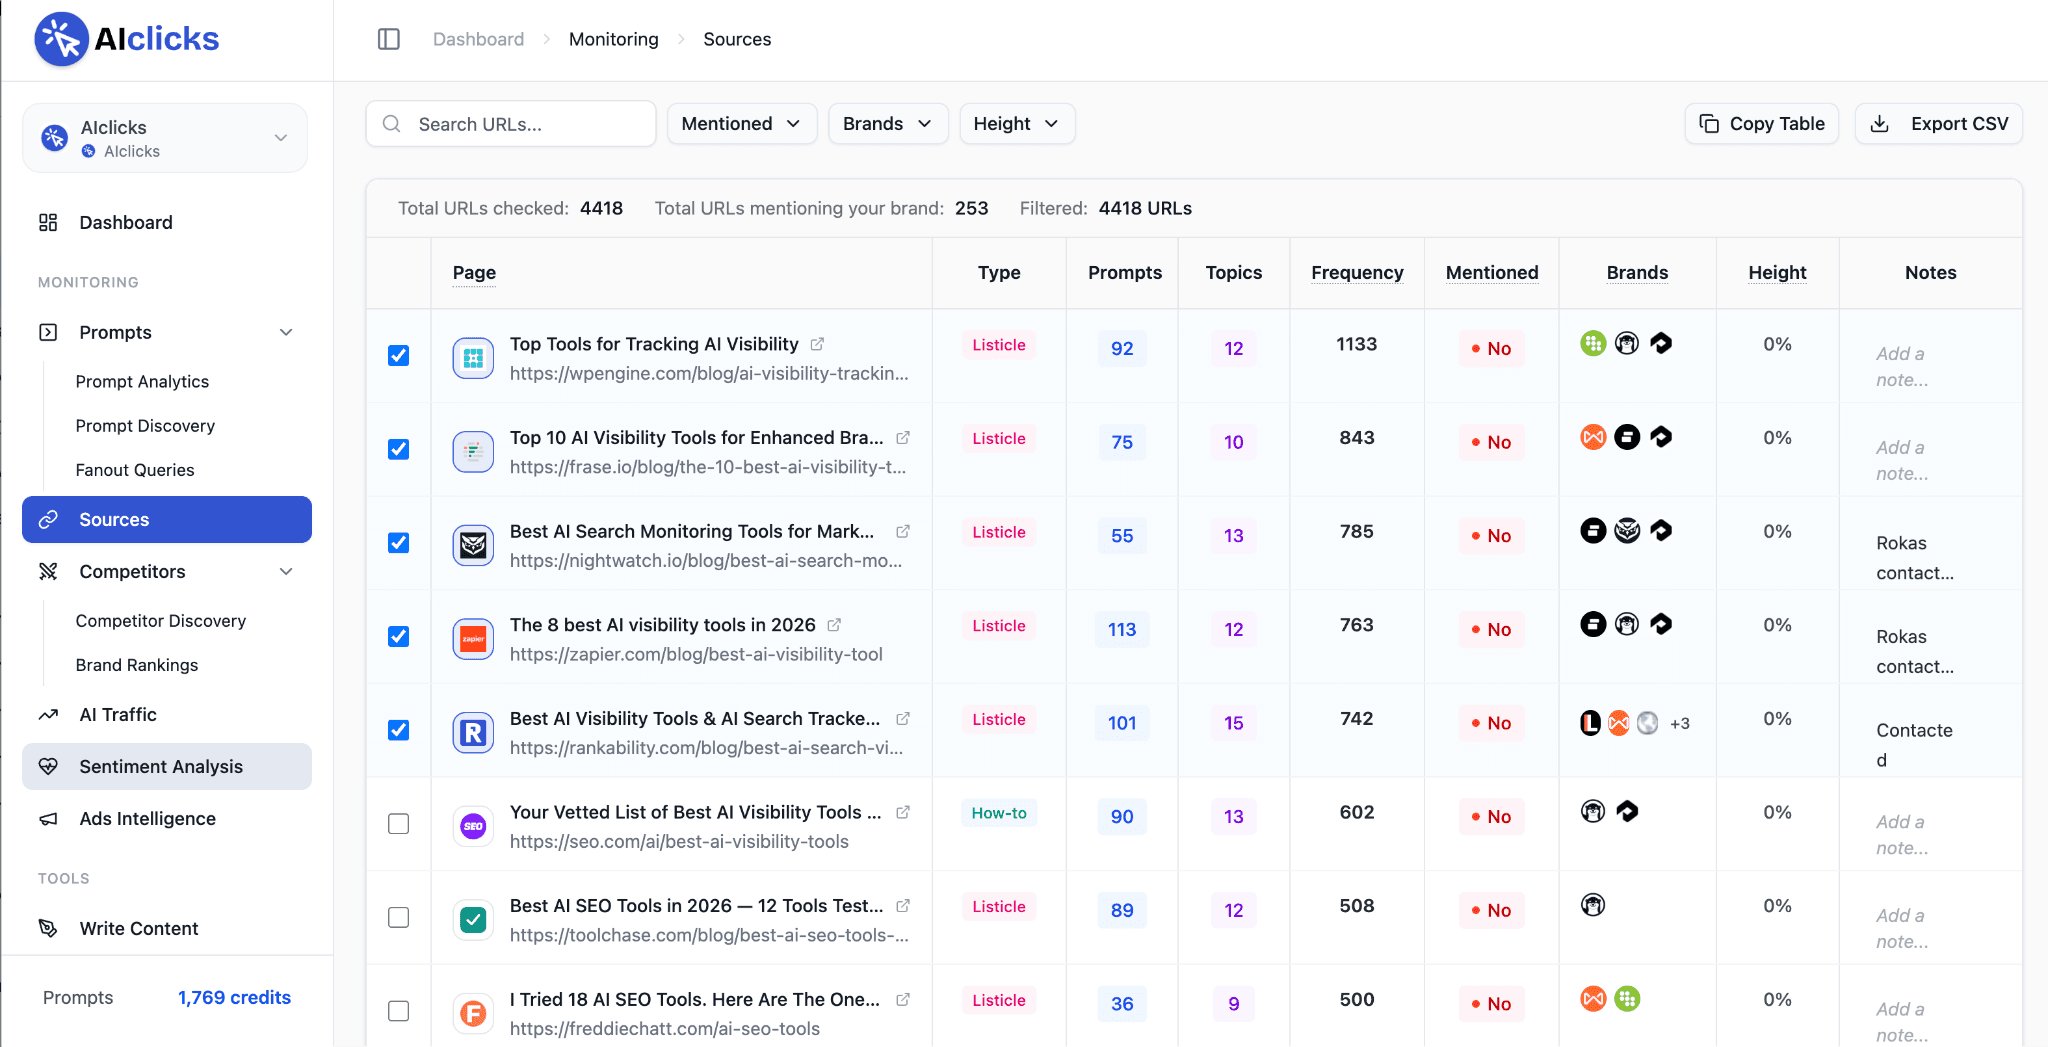Click the zapier favicon in table
The height and width of the screenshot is (1047, 2048).
(473, 639)
